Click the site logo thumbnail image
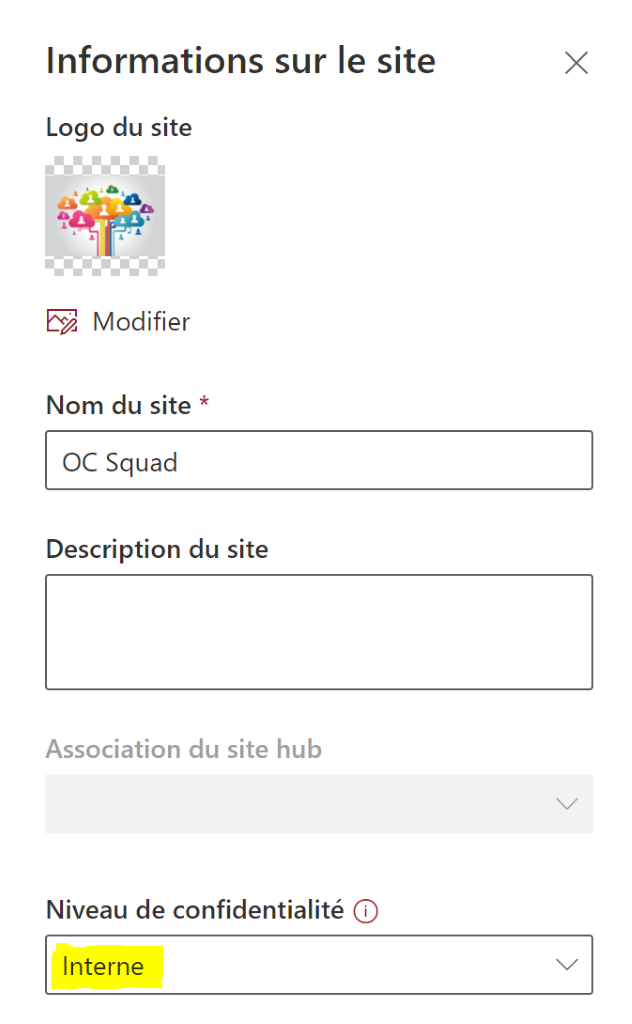632x1024 pixels. [x=105, y=214]
